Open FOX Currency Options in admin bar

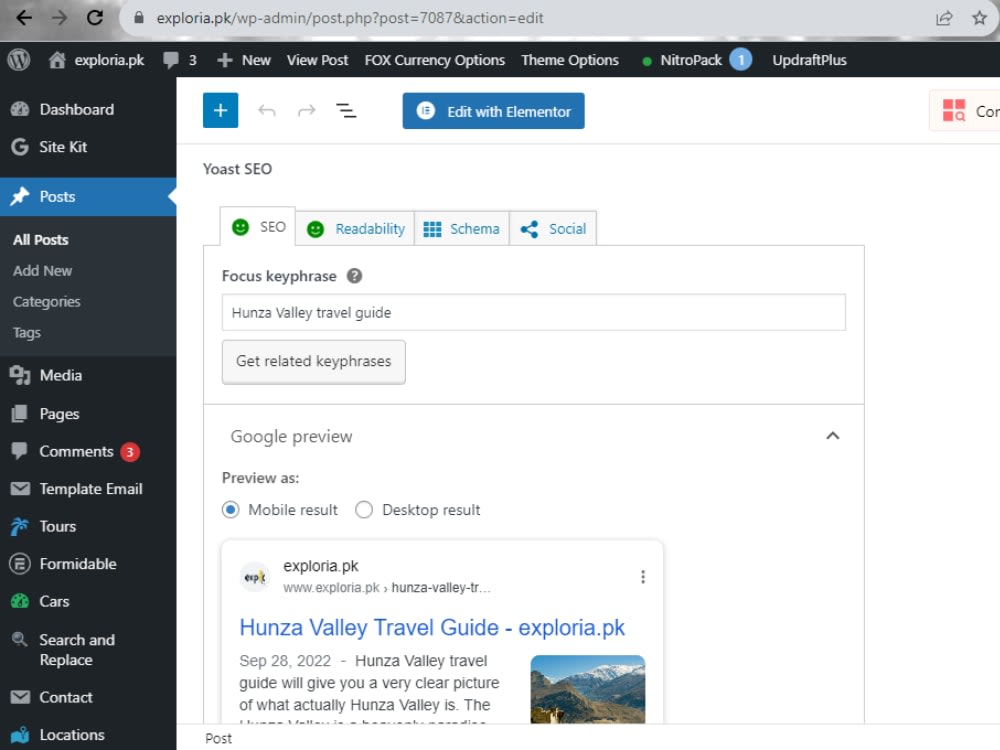(434, 60)
